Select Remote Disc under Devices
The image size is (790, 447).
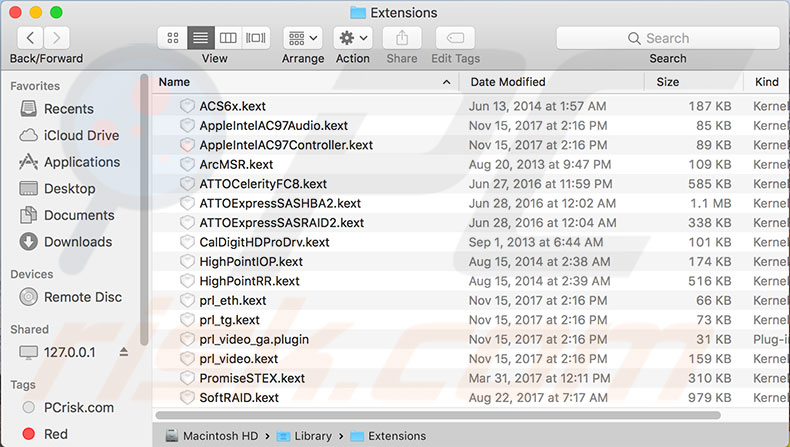coord(71,297)
